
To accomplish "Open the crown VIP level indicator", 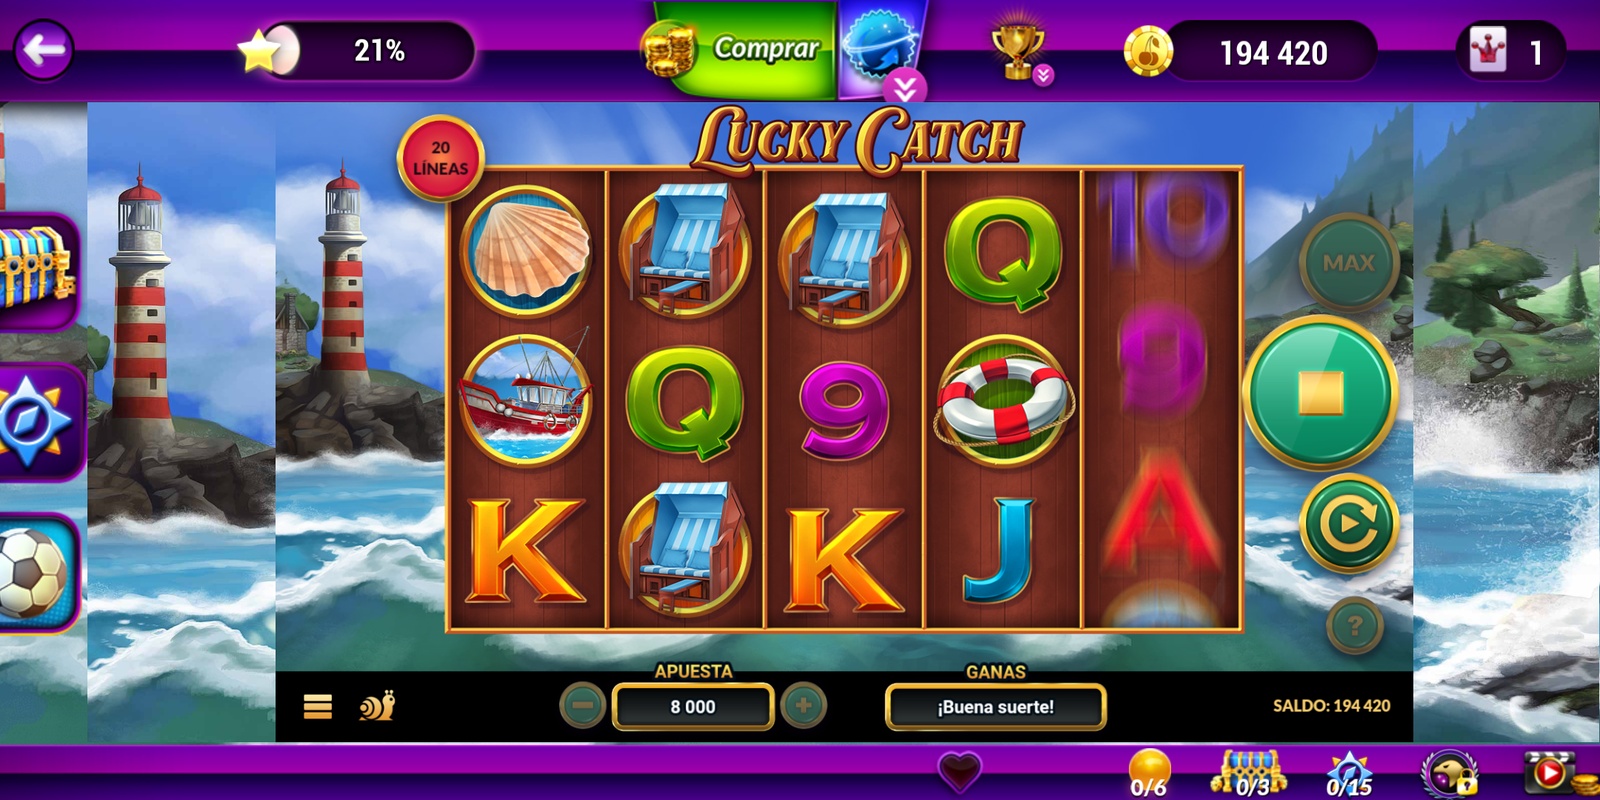I will (x=1510, y=51).
